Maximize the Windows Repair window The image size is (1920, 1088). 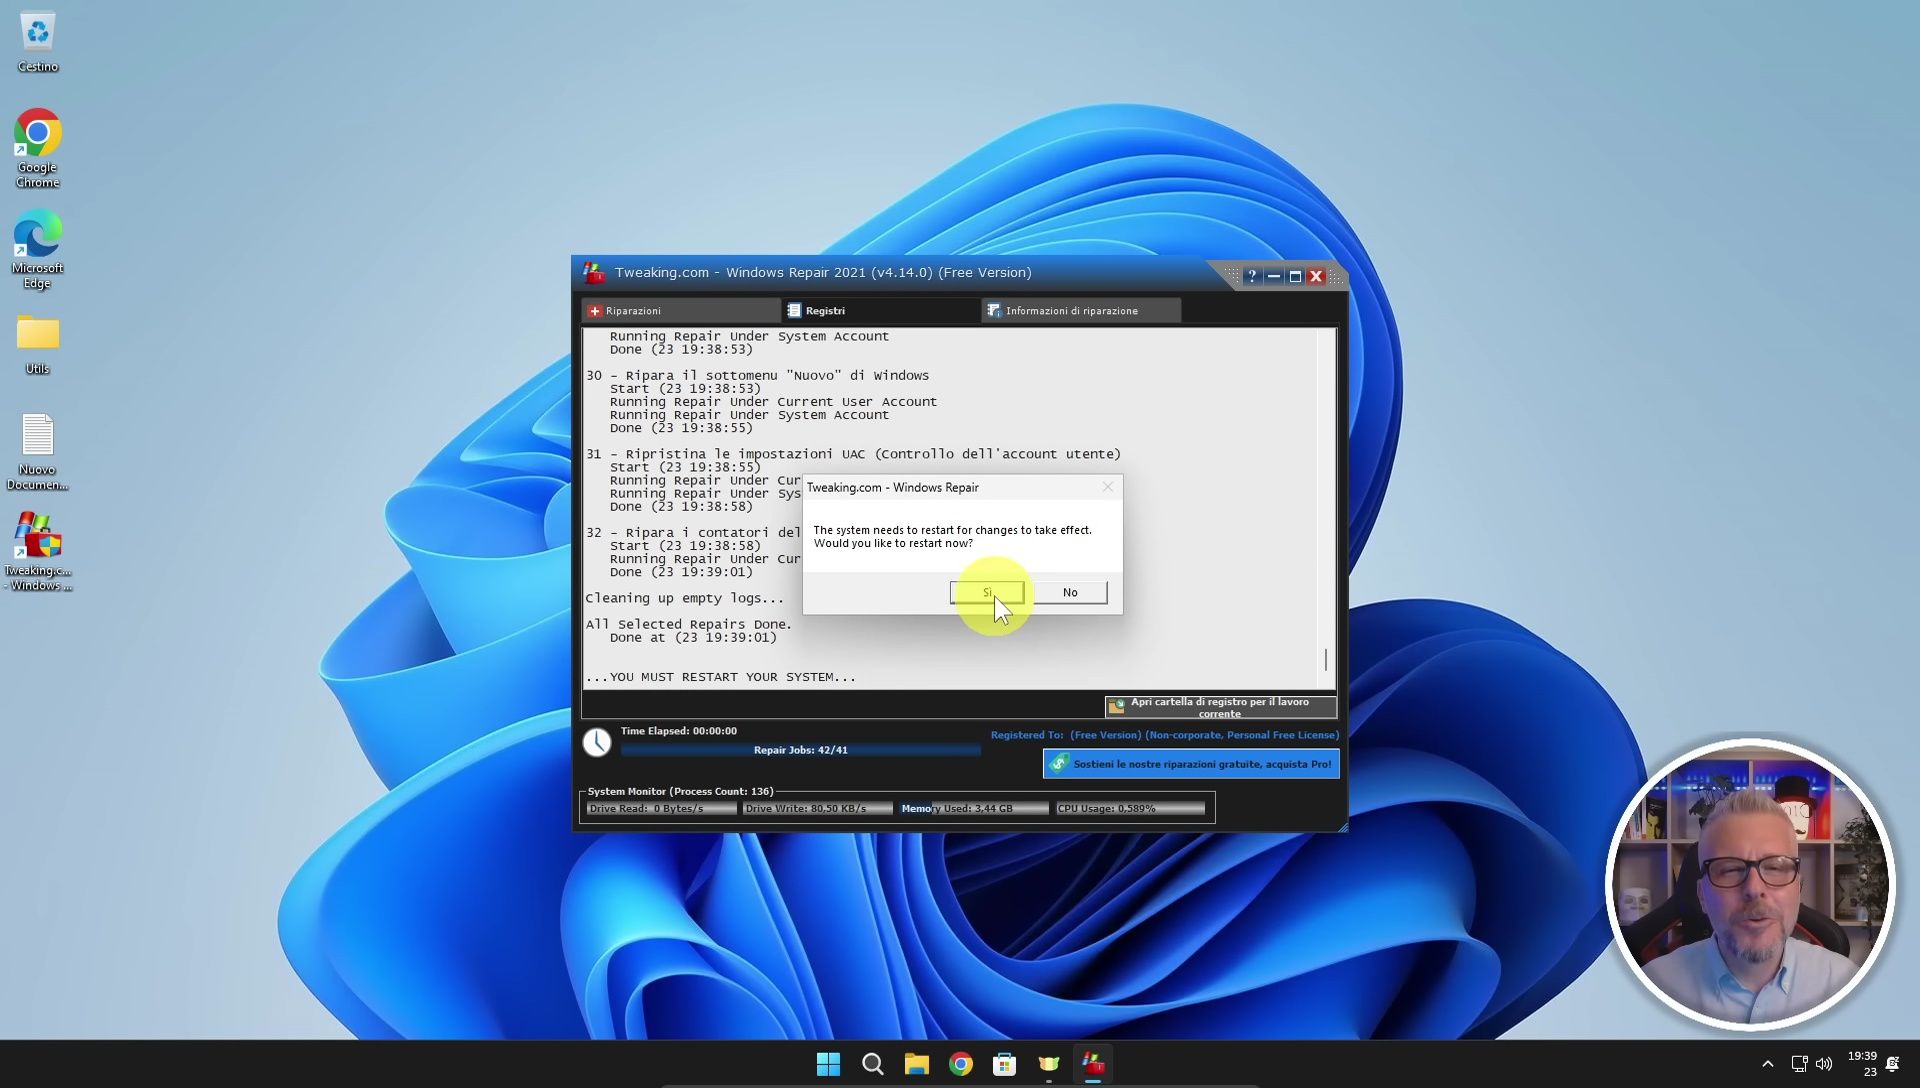coord(1295,277)
